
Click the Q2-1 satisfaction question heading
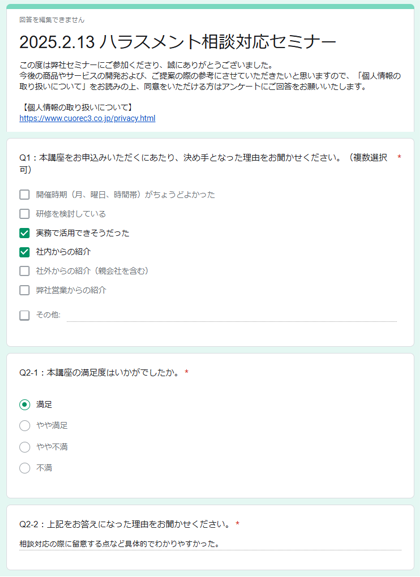click(99, 373)
